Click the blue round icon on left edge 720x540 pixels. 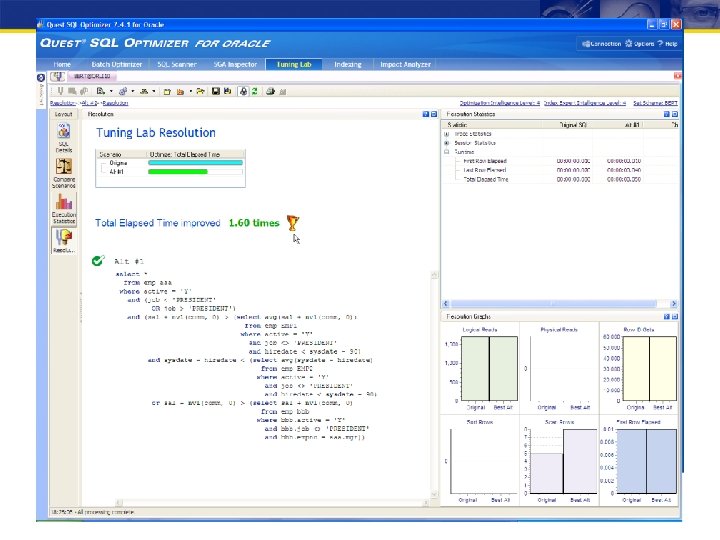tap(40, 78)
